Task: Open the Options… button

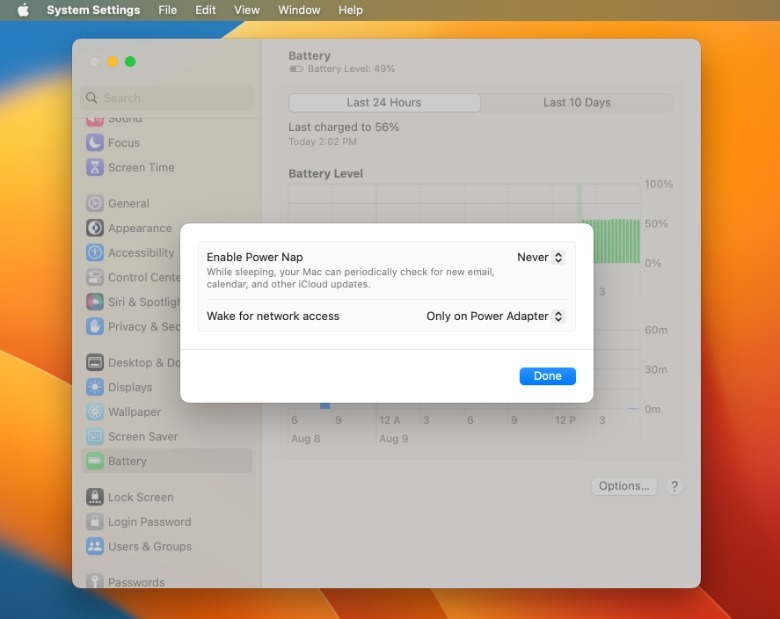Action: pyautogui.click(x=624, y=486)
